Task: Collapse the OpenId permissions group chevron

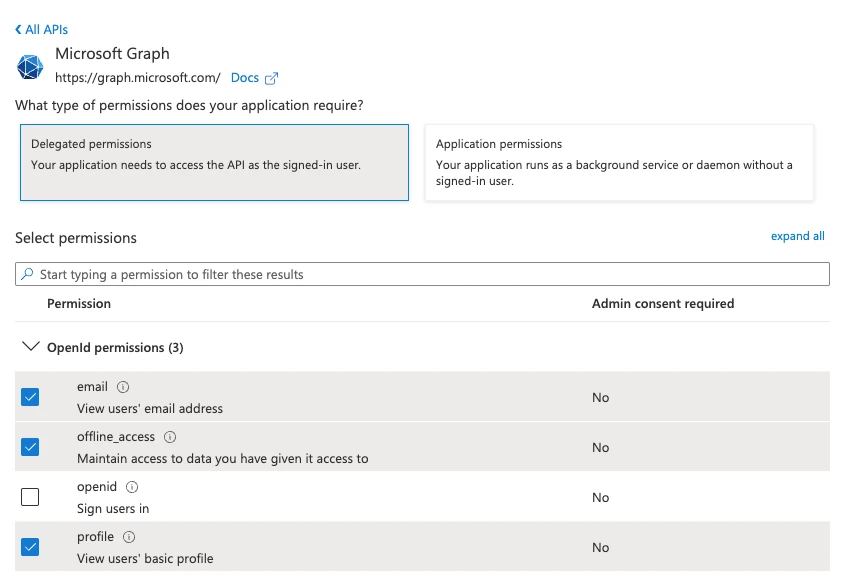Action: click(x=31, y=346)
